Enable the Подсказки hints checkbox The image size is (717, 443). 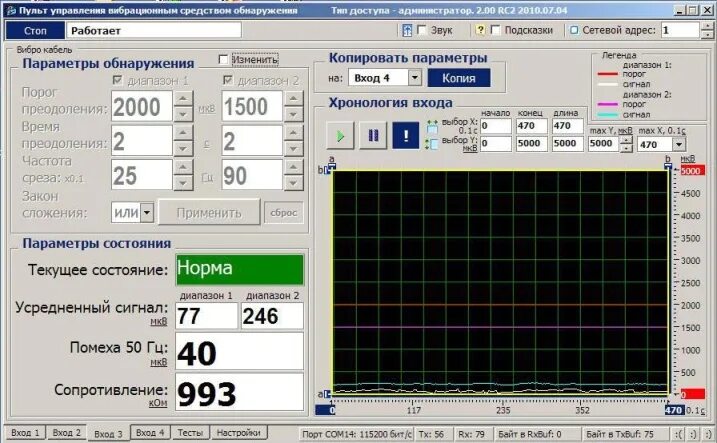(495, 30)
